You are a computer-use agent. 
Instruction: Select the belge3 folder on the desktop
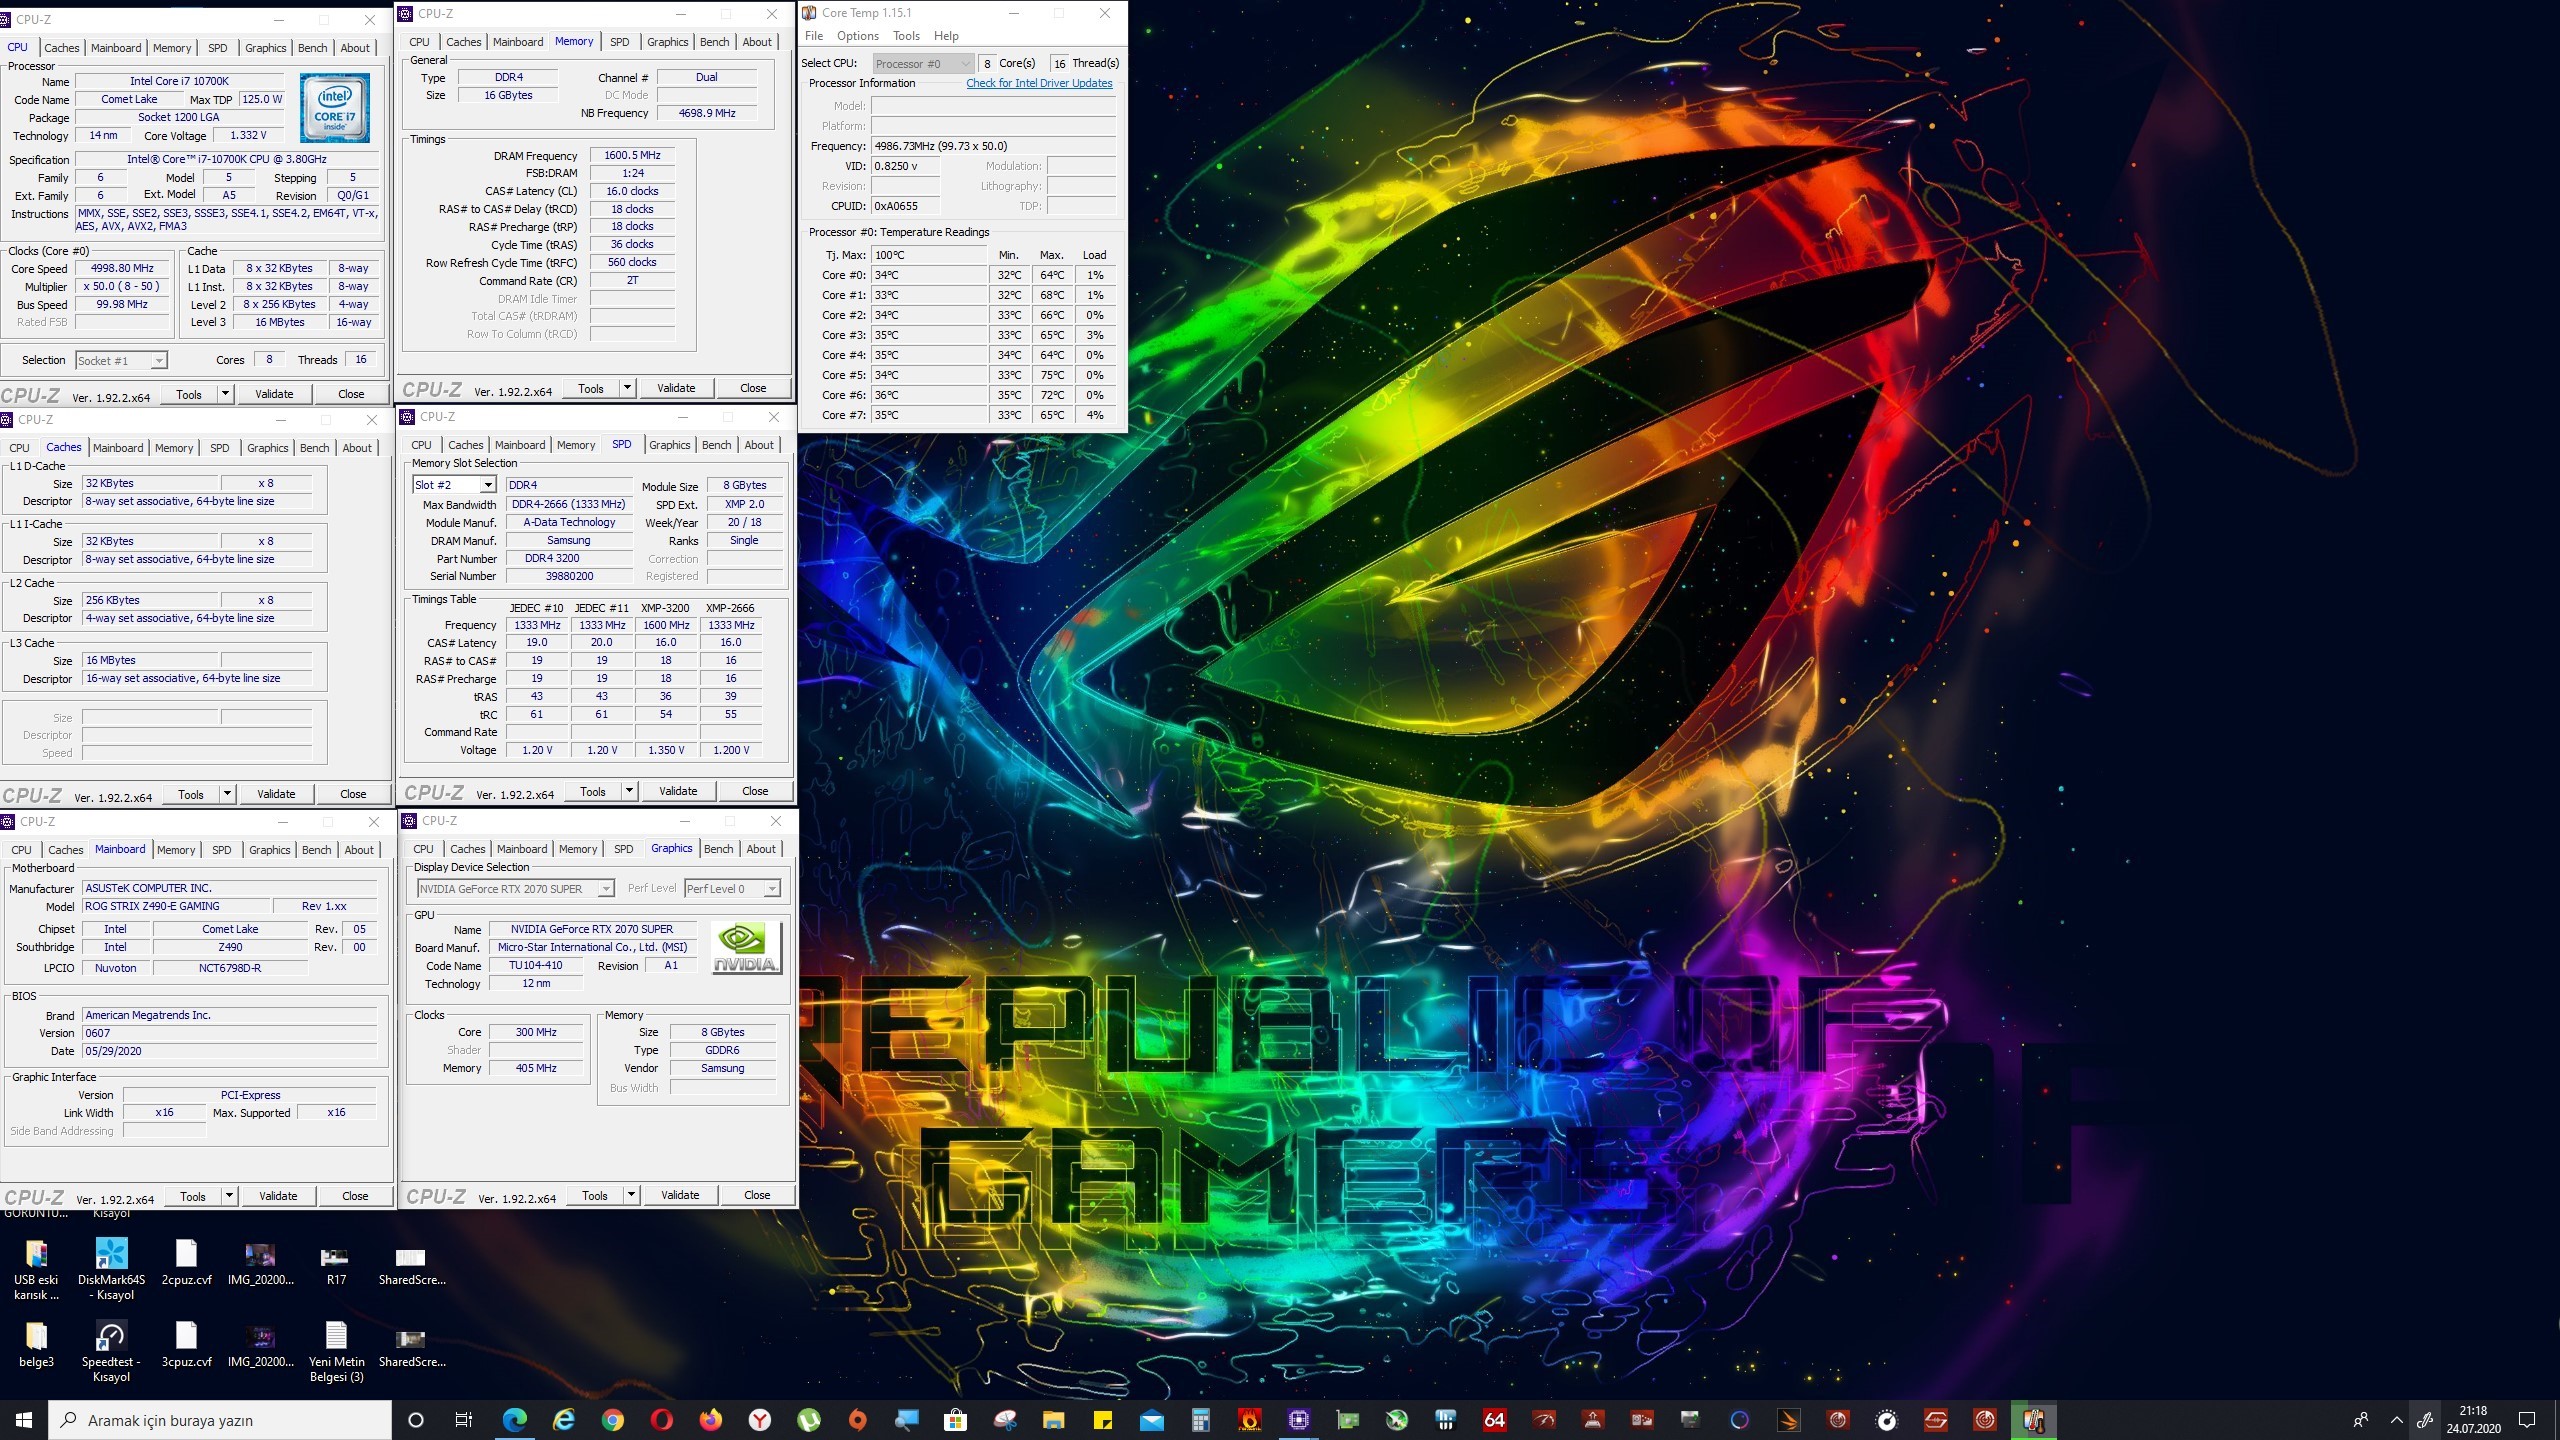point(36,1344)
